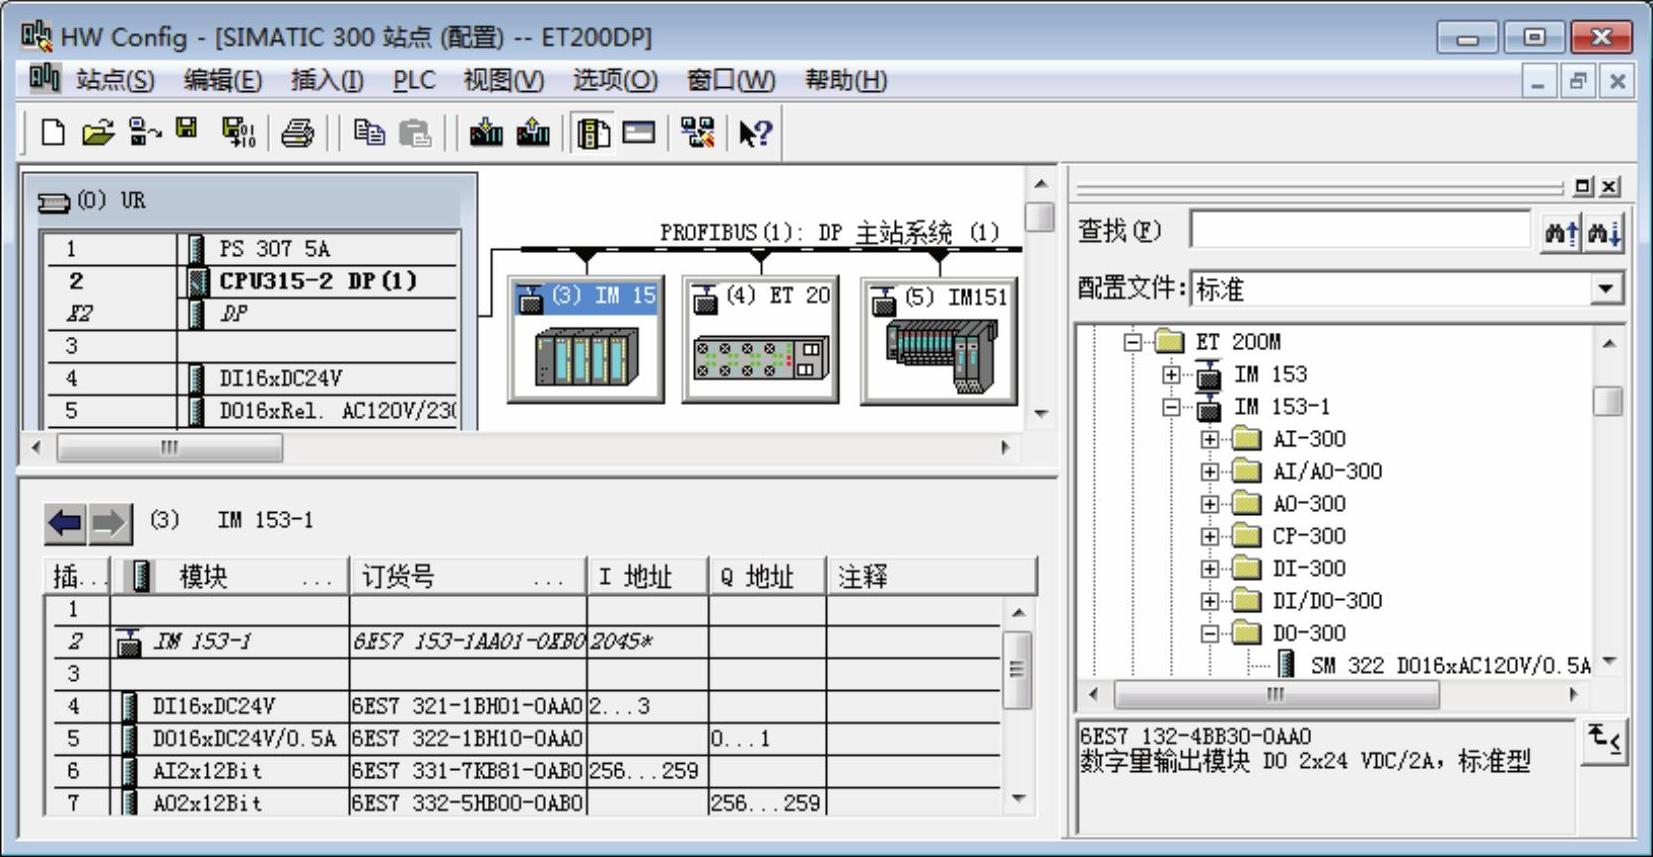The image size is (1653, 857).
Task: Open the 窗口(W) menu
Action: click(731, 80)
